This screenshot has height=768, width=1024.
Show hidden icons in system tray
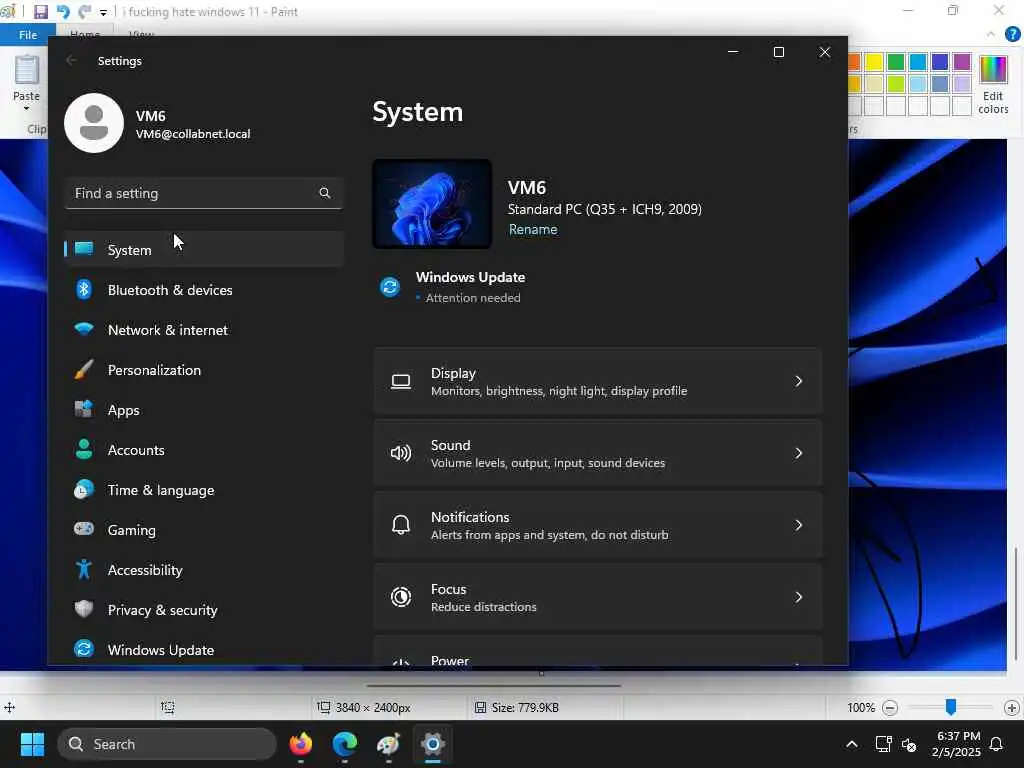pos(852,744)
